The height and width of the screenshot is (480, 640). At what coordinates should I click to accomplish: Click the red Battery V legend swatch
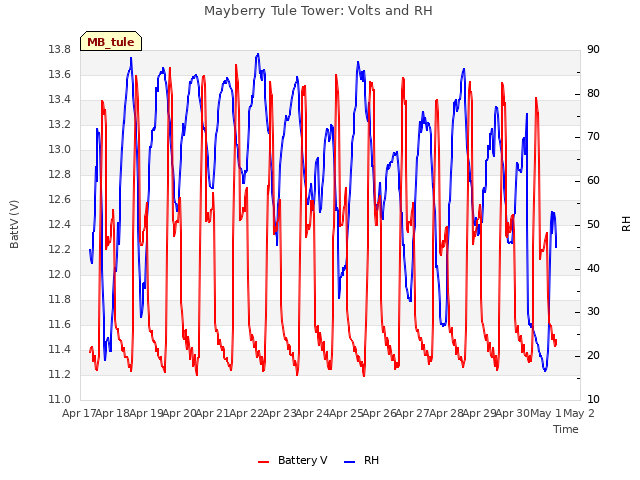(264, 461)
